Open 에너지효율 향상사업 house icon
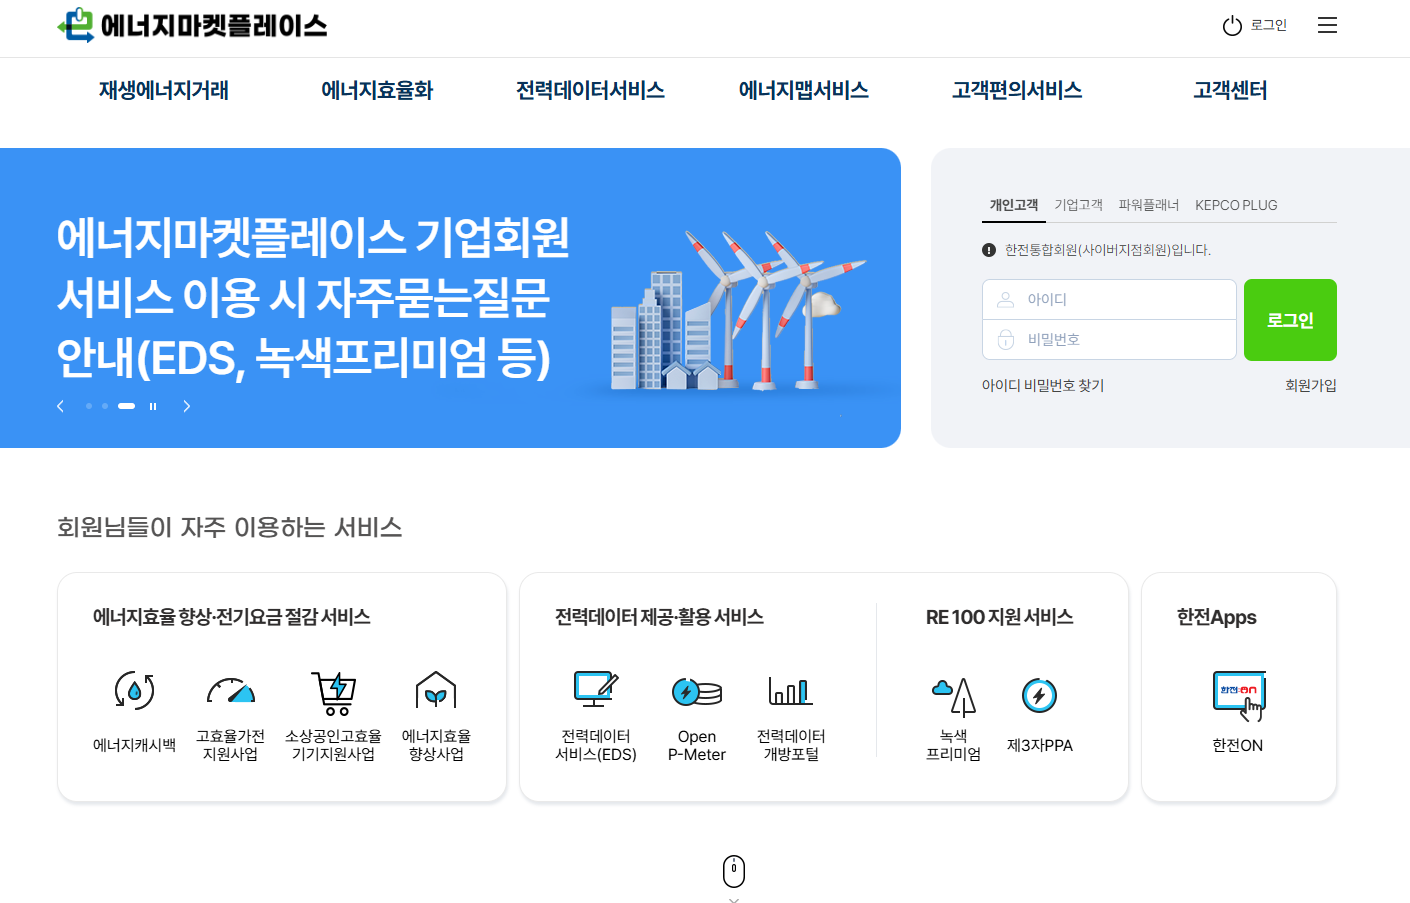Screen dimensions: 1410x903 (x=436, y=691)
